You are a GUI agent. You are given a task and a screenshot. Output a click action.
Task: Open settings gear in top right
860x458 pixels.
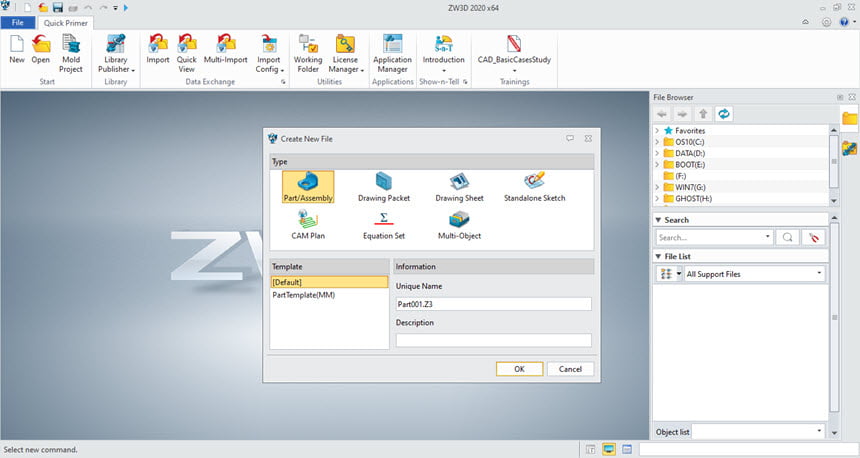tap(826, 22)
